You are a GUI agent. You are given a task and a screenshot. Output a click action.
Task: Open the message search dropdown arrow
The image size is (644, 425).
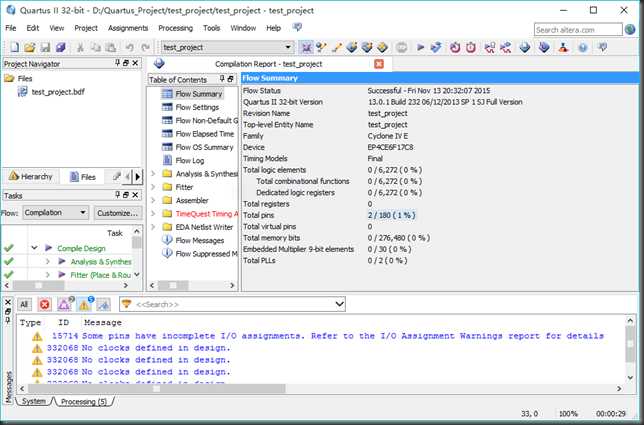(x=339, y=304)
